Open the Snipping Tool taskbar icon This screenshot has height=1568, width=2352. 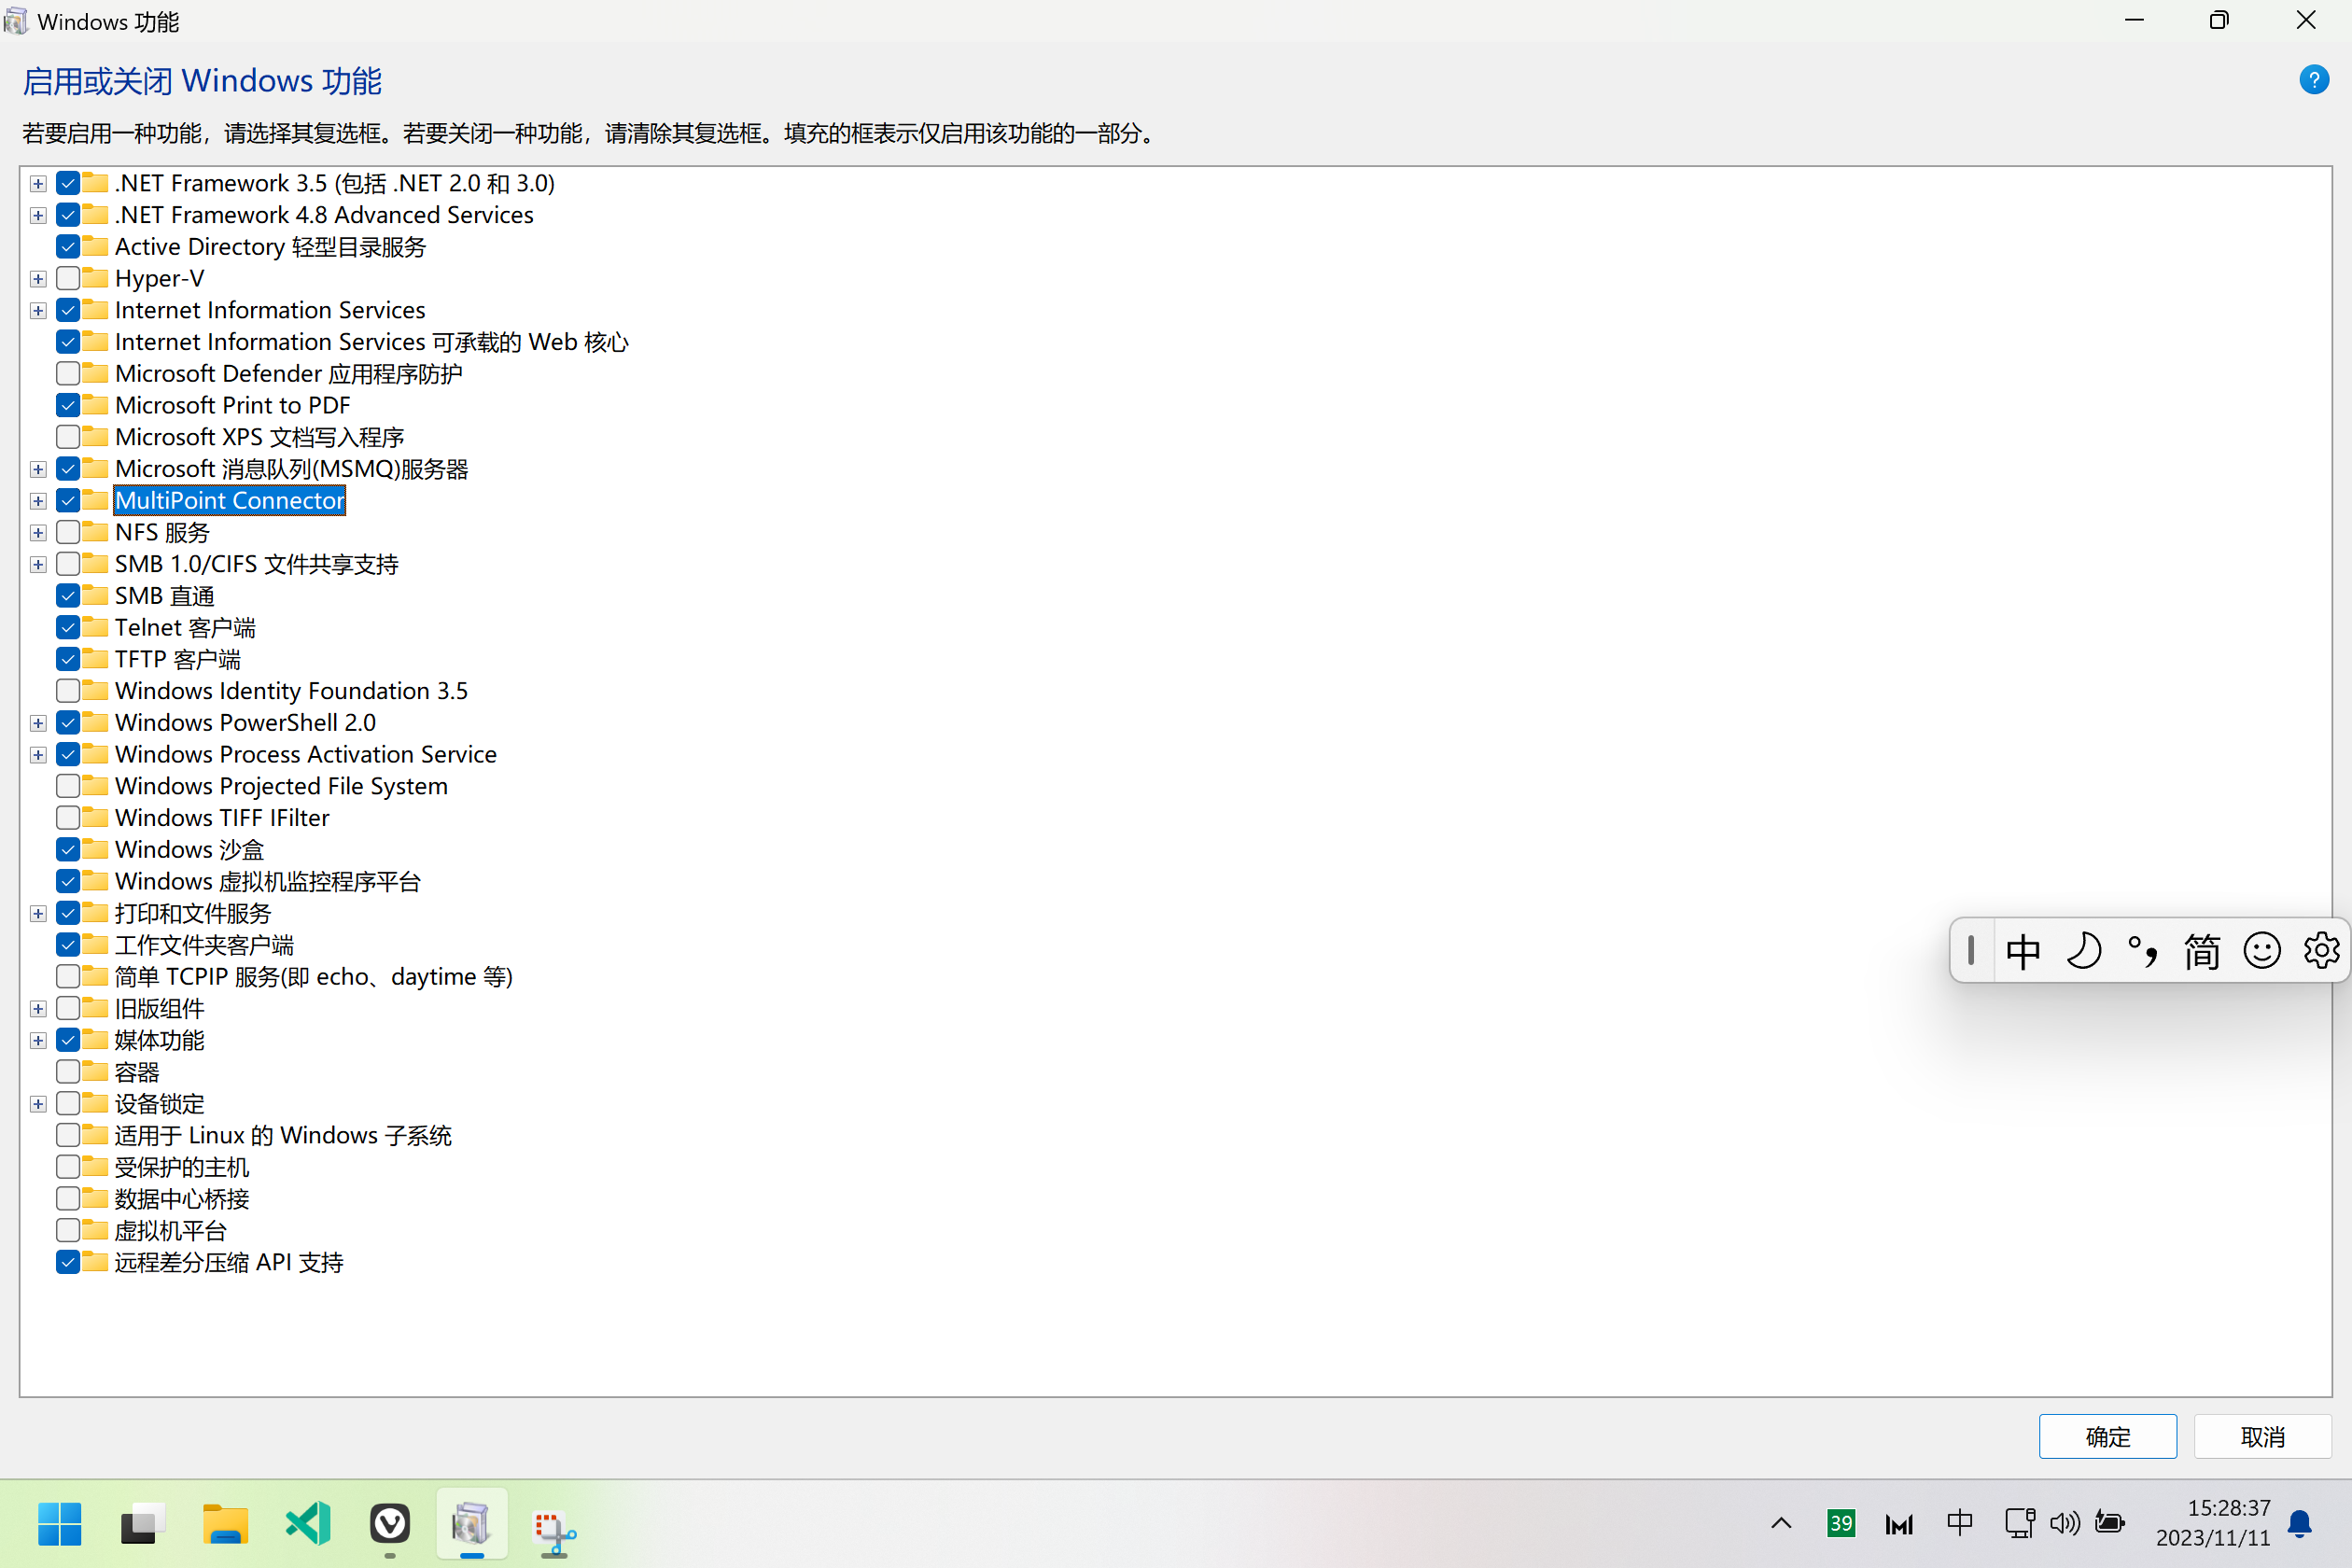point(554,1531)
